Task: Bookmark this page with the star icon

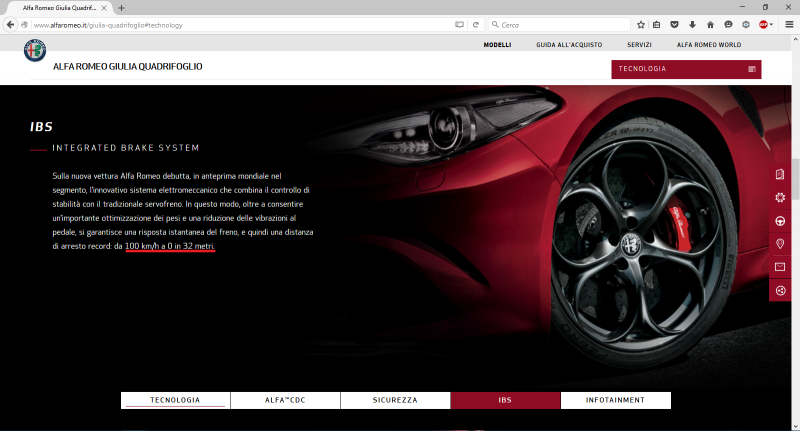Action: tap(641, 24)
